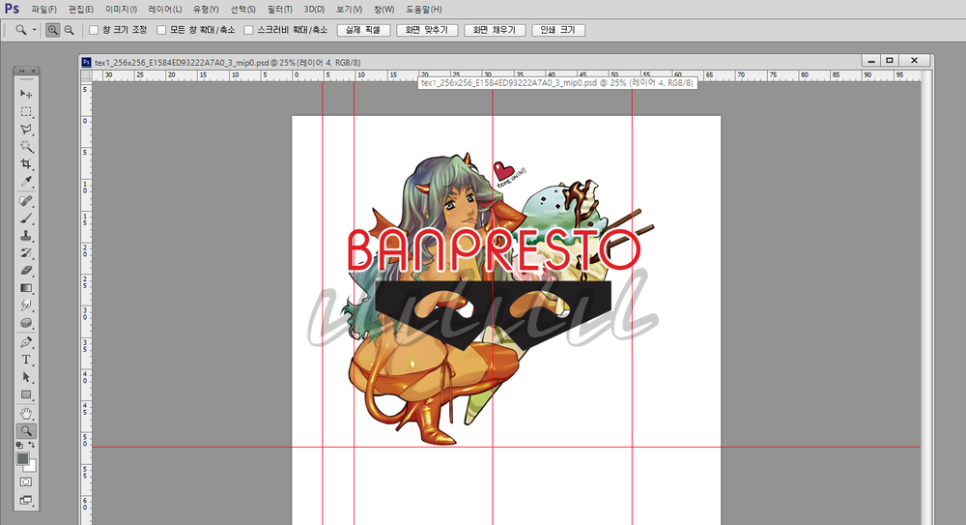
Task: Maximize the document window
Action: point(890,60)
